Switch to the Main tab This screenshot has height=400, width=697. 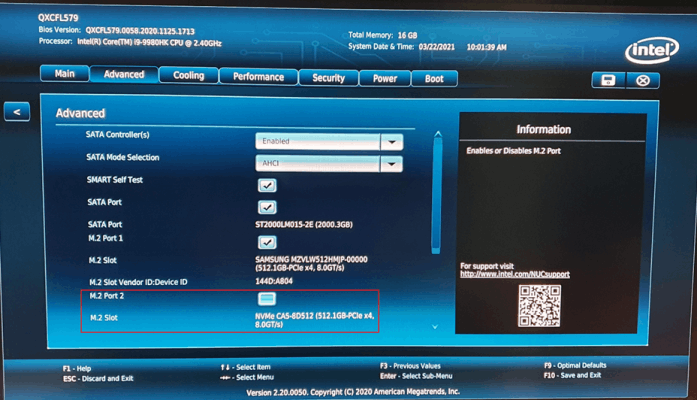coord(64,75)
